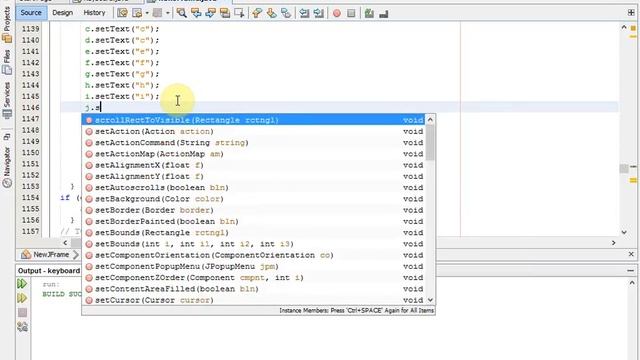
Task: Click Find Previous Occurrence icon
Action: click(x=196, y=13)
